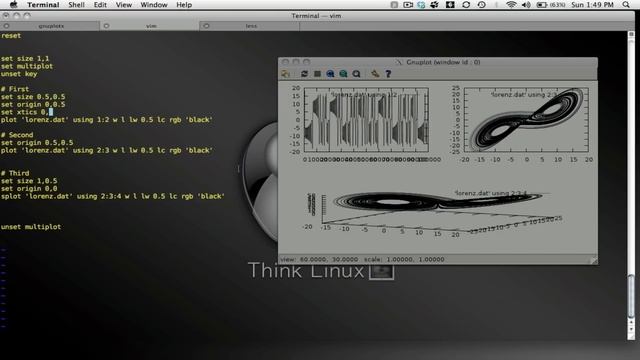Click the copy-to-clipboard icon in Gnuplot toolbar
Screen dimensions: 640x360
pyautogui.click(x=286, y=74)
